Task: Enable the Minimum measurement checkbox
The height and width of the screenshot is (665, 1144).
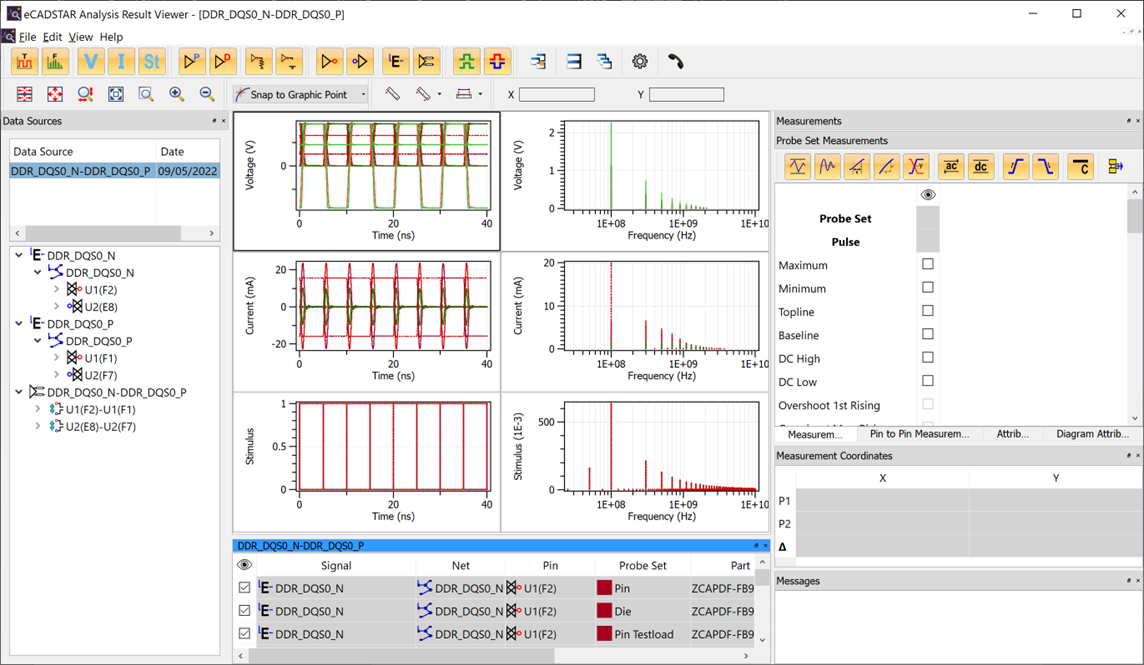Action: tap(927, 288)
